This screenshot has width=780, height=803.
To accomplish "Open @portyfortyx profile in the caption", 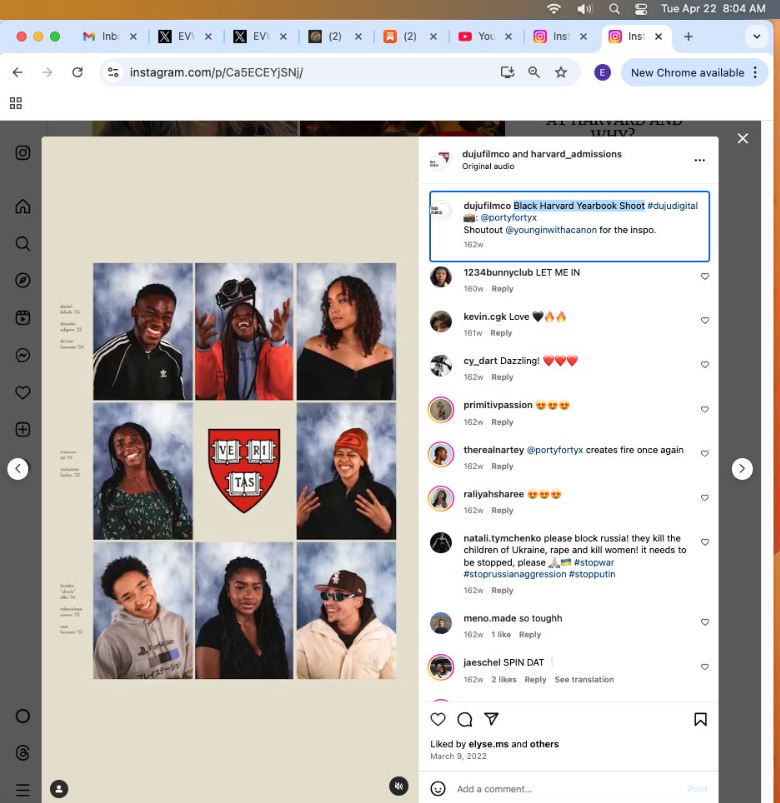I will [x=508, y=218].
